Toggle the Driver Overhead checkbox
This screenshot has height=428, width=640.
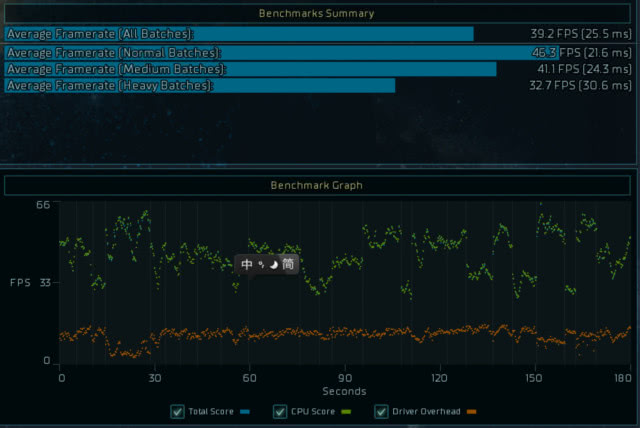coord(381,411)
